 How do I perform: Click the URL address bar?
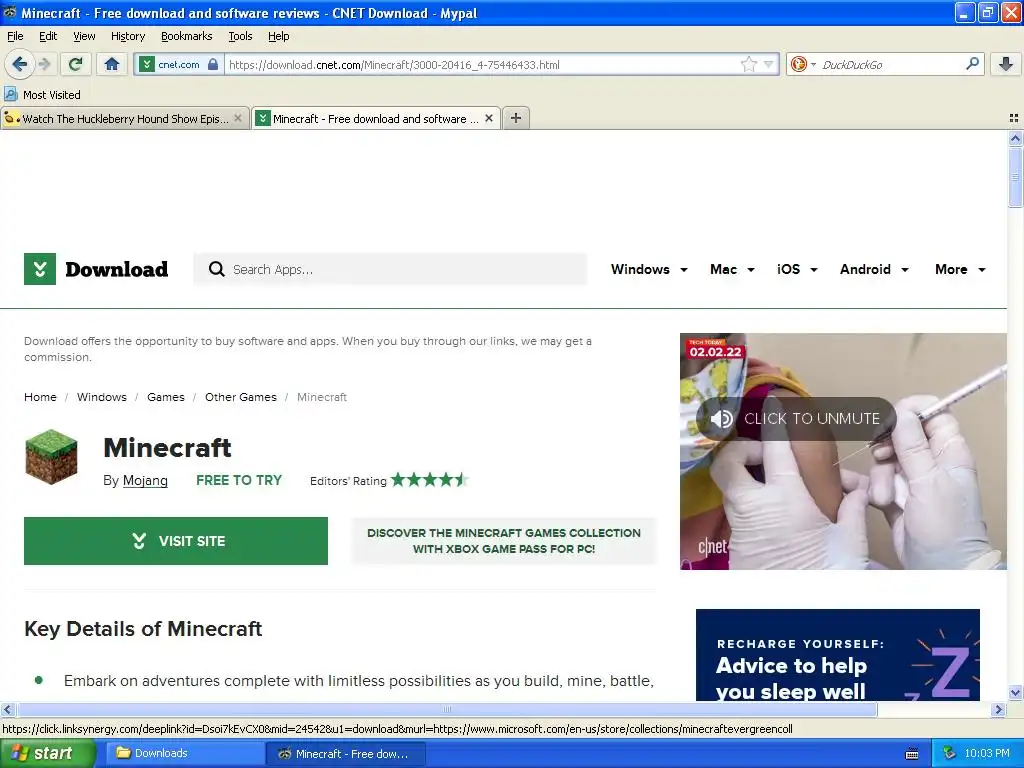coord(482,65)
